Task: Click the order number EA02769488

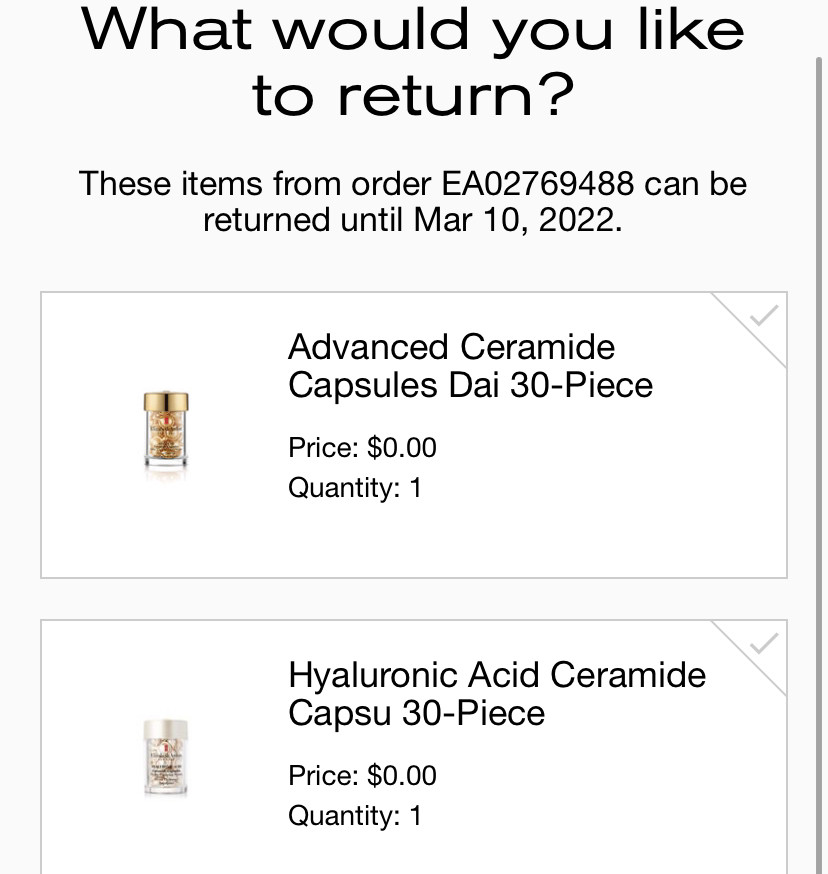Action: 538,183
